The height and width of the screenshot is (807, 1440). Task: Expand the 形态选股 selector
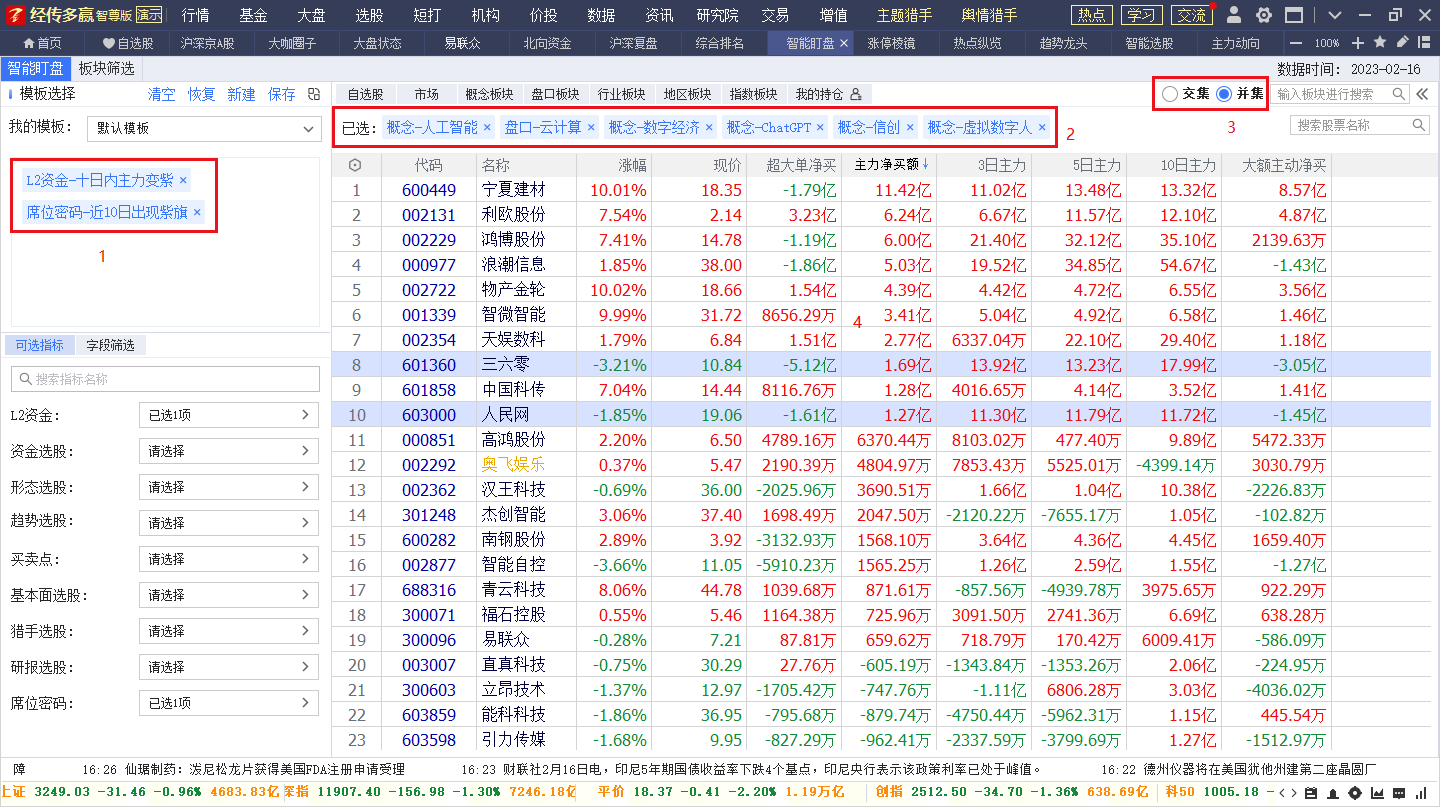229,487
